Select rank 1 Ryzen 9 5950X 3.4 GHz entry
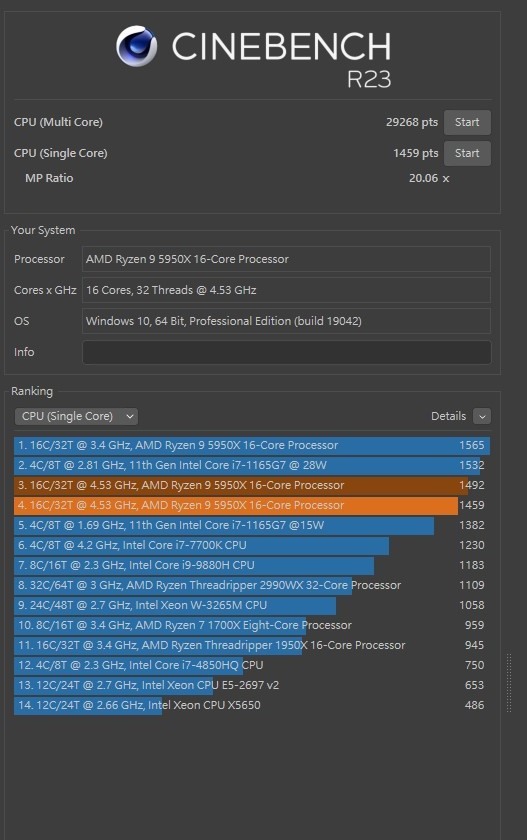Viewport: 527px width, 840px height. tap(252, 446)
